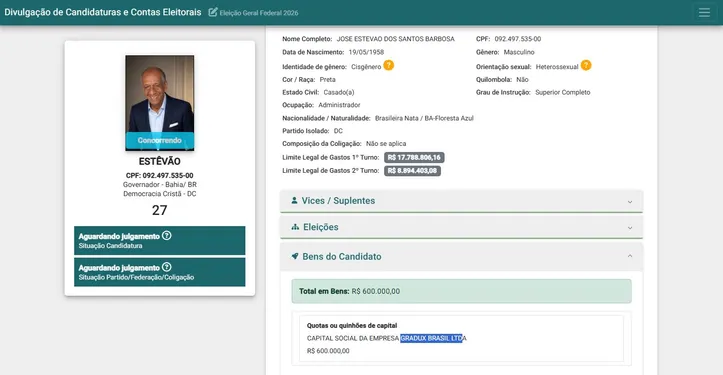Click the Aguardando julgamento Situação Partido/Federação/Coligação box
The width and height of the screenshot is (723, 375).
(160, 272)
